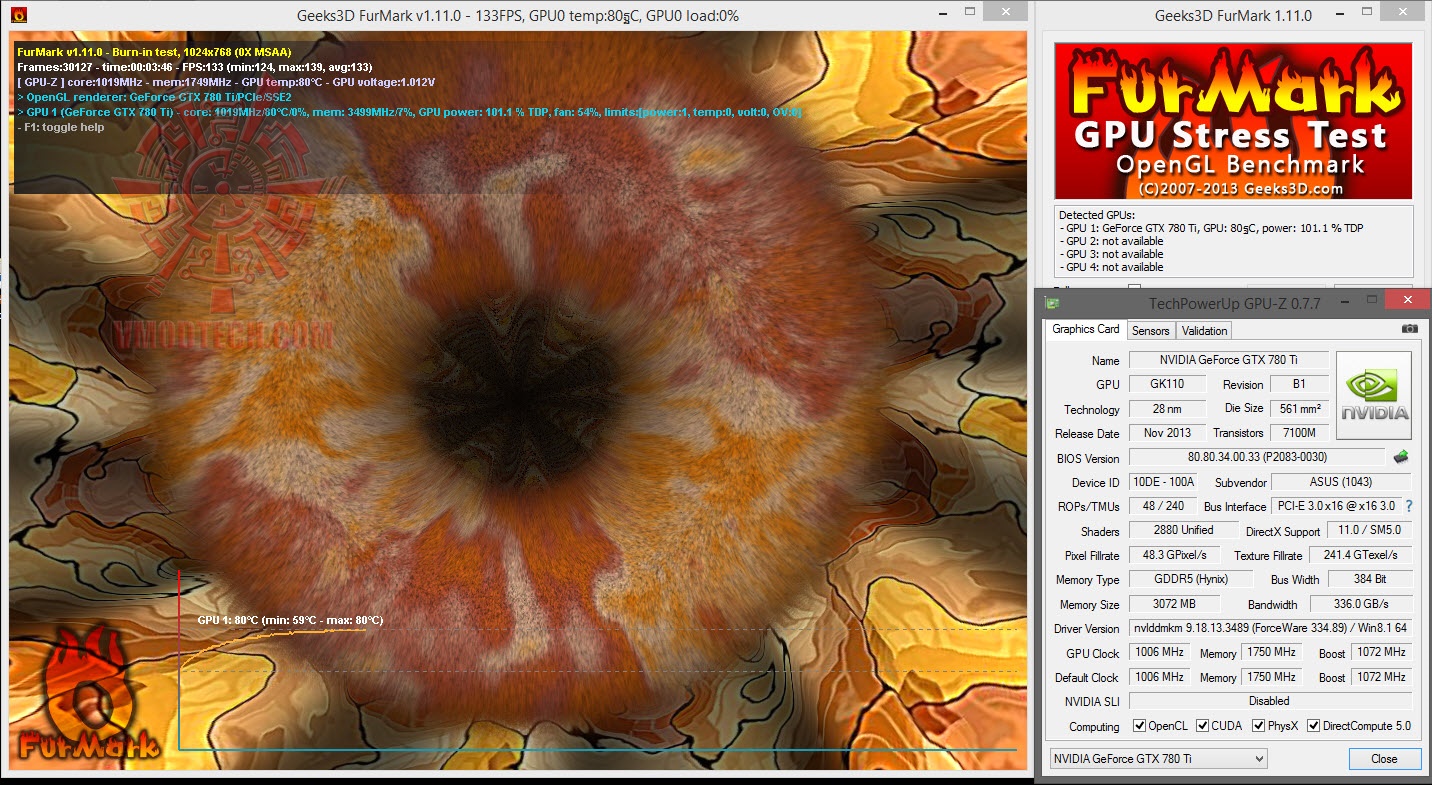Screen dimensions: 1432x785
Task: Click the NVIDIA logo in GPU-Z
Action: (1374, 395)
